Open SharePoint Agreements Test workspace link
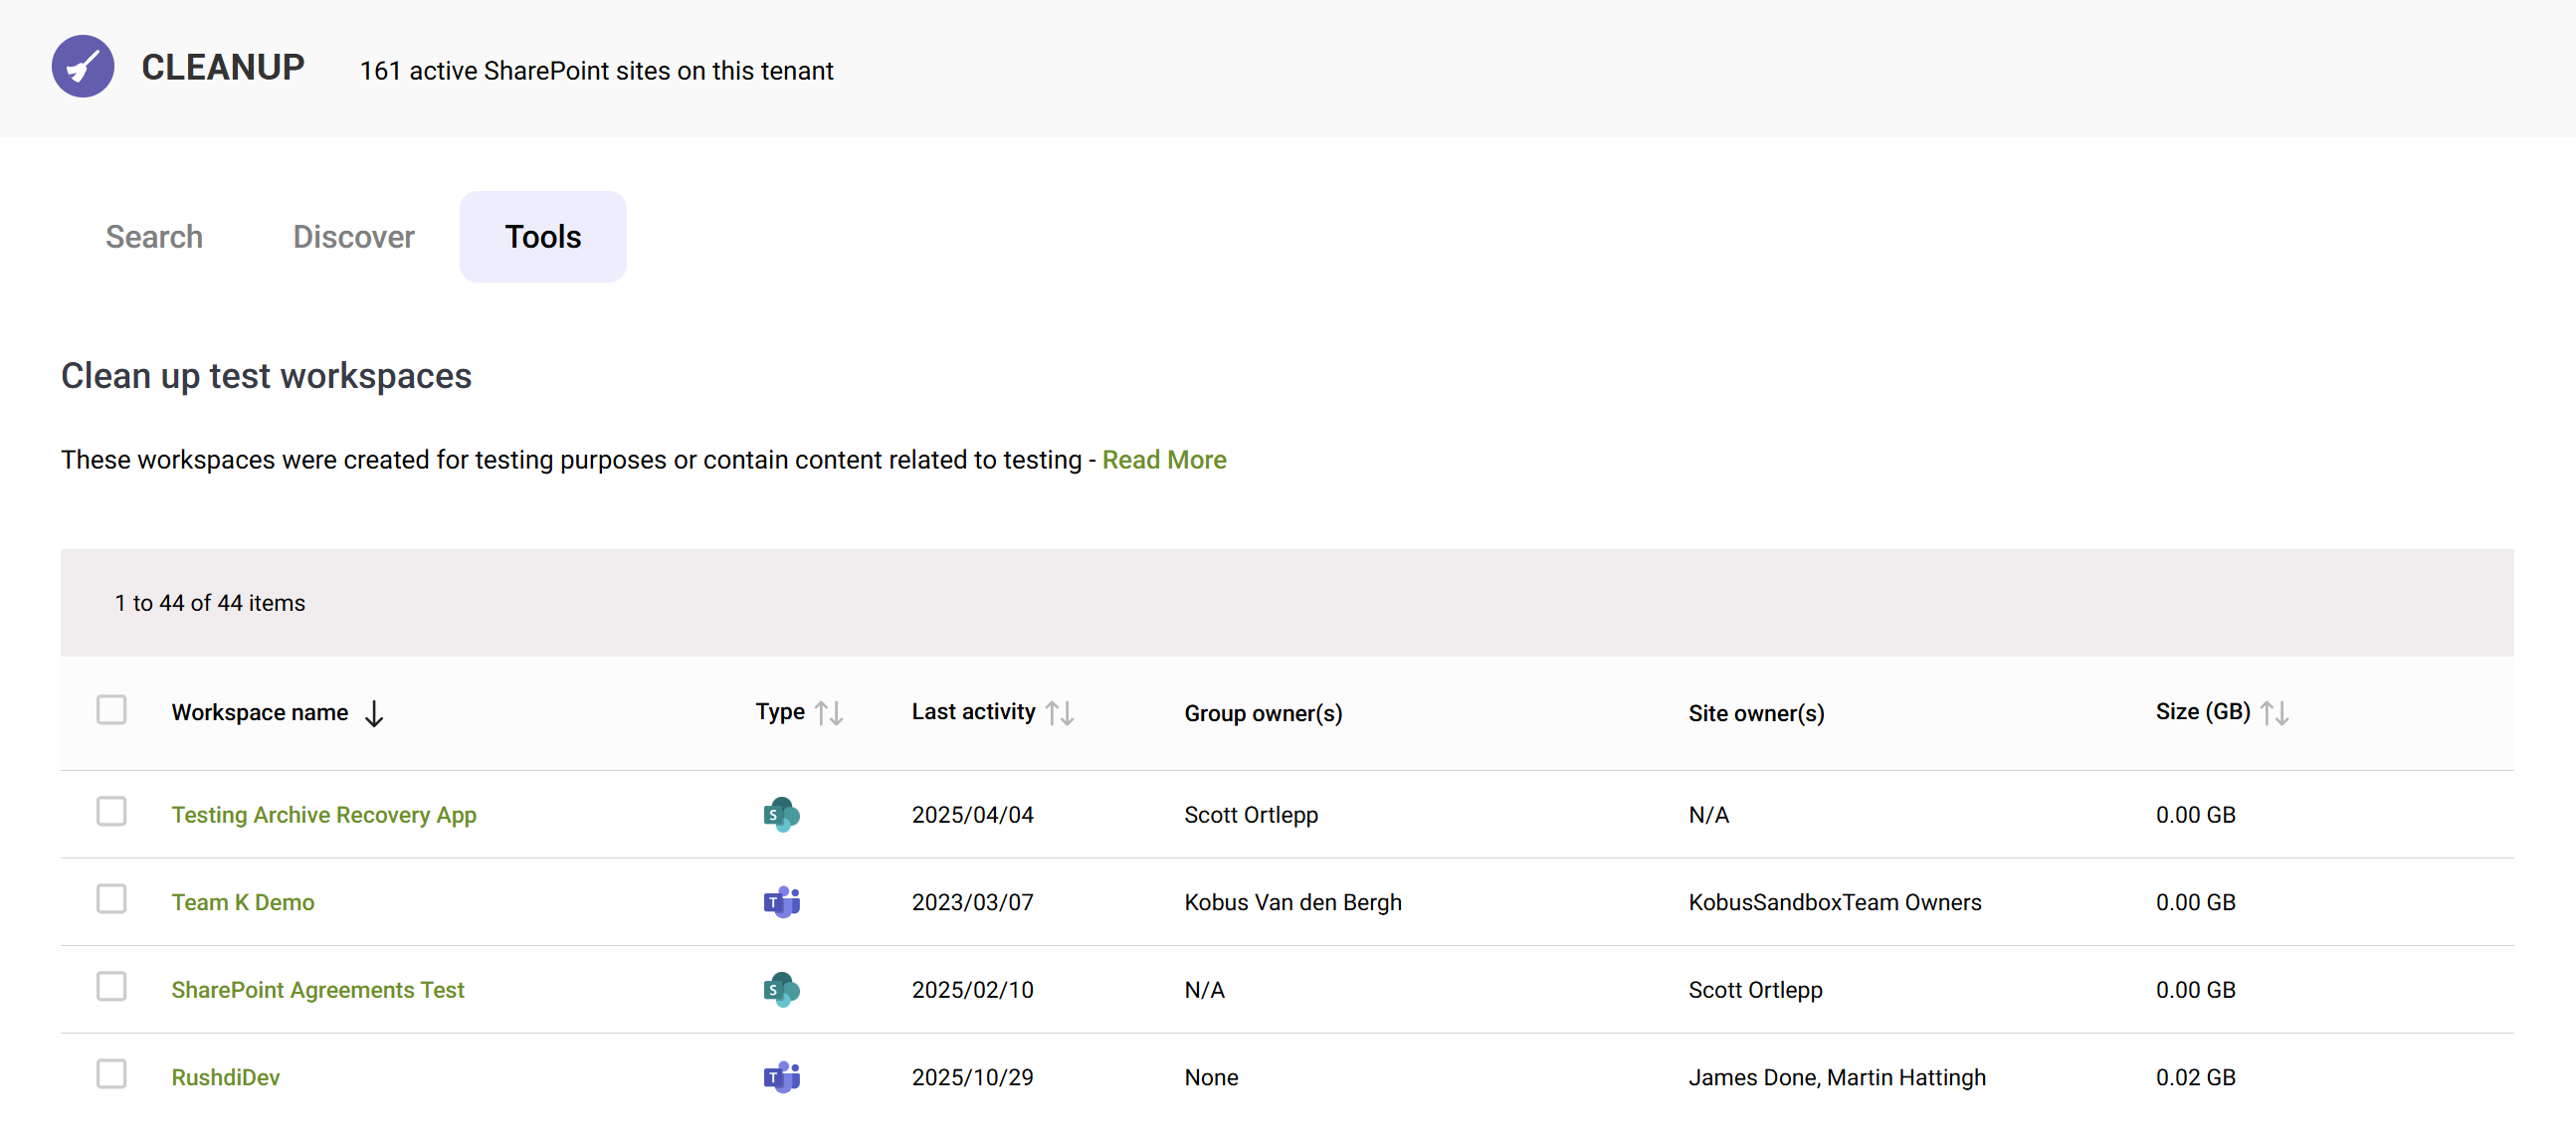The image size is (2576, 1144). tap(317, 990)
